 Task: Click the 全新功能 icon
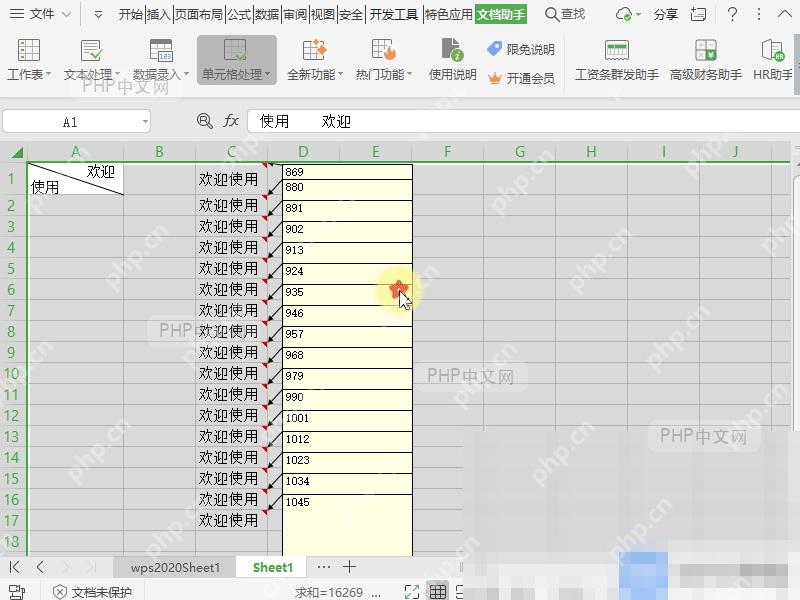(314, 50)
